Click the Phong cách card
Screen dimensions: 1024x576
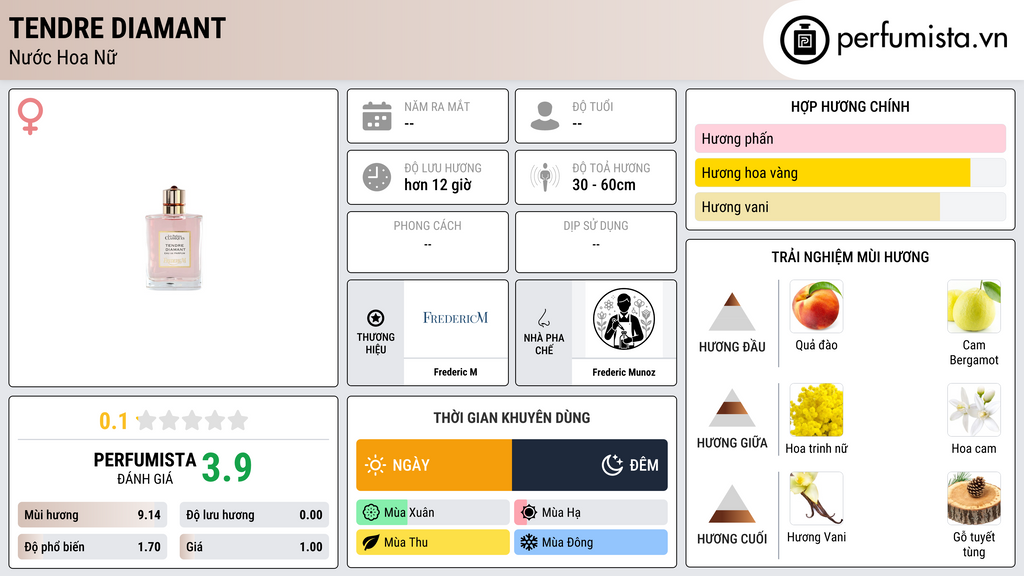tap(428, 242)
